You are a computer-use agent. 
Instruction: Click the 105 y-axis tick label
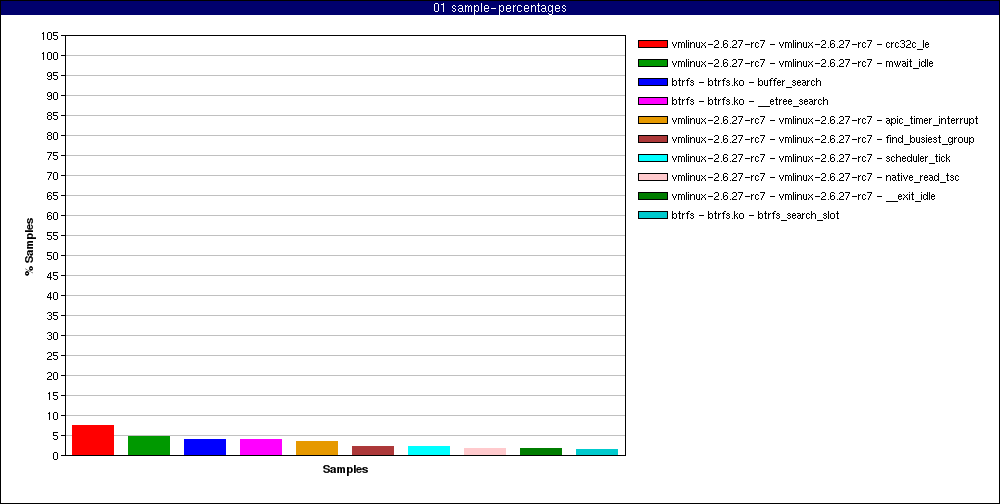coord(52,36)
